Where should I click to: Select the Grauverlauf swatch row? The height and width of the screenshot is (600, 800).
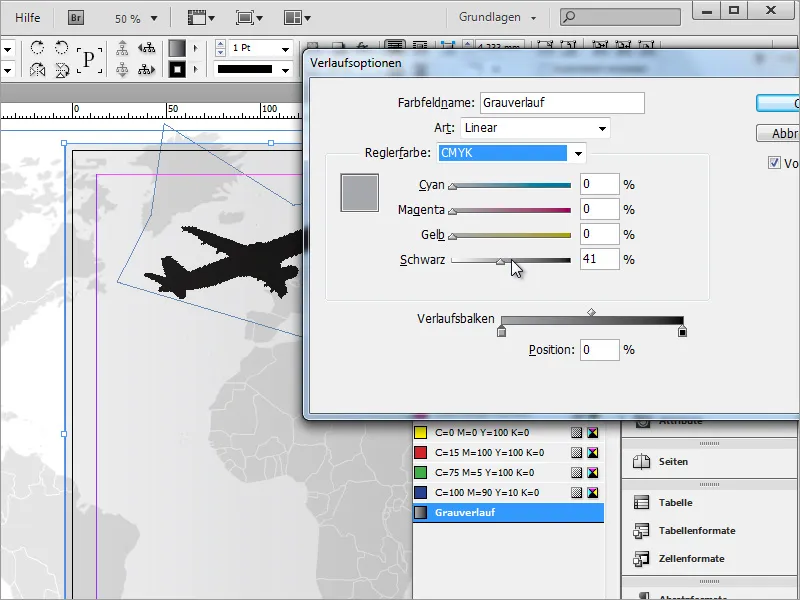508,512
